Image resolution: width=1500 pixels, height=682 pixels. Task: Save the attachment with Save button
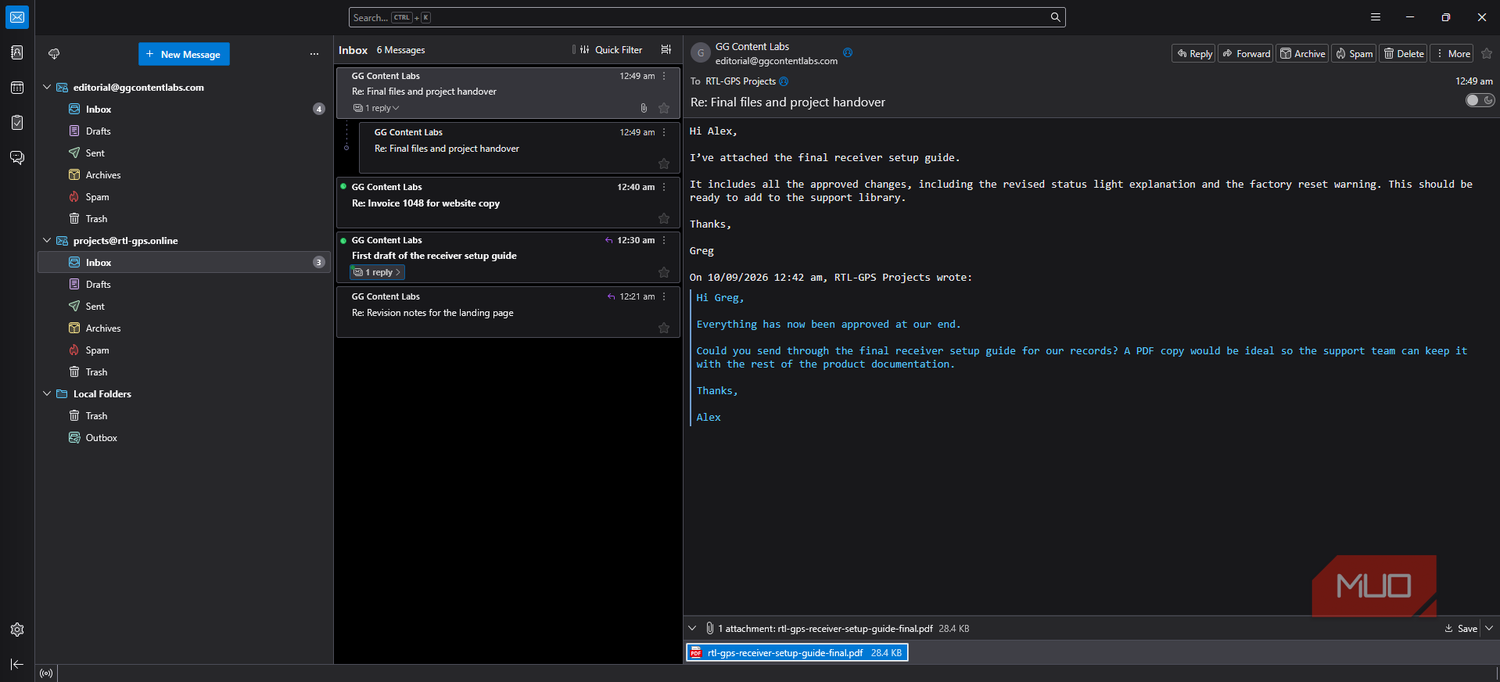[x=1461, y=629]
